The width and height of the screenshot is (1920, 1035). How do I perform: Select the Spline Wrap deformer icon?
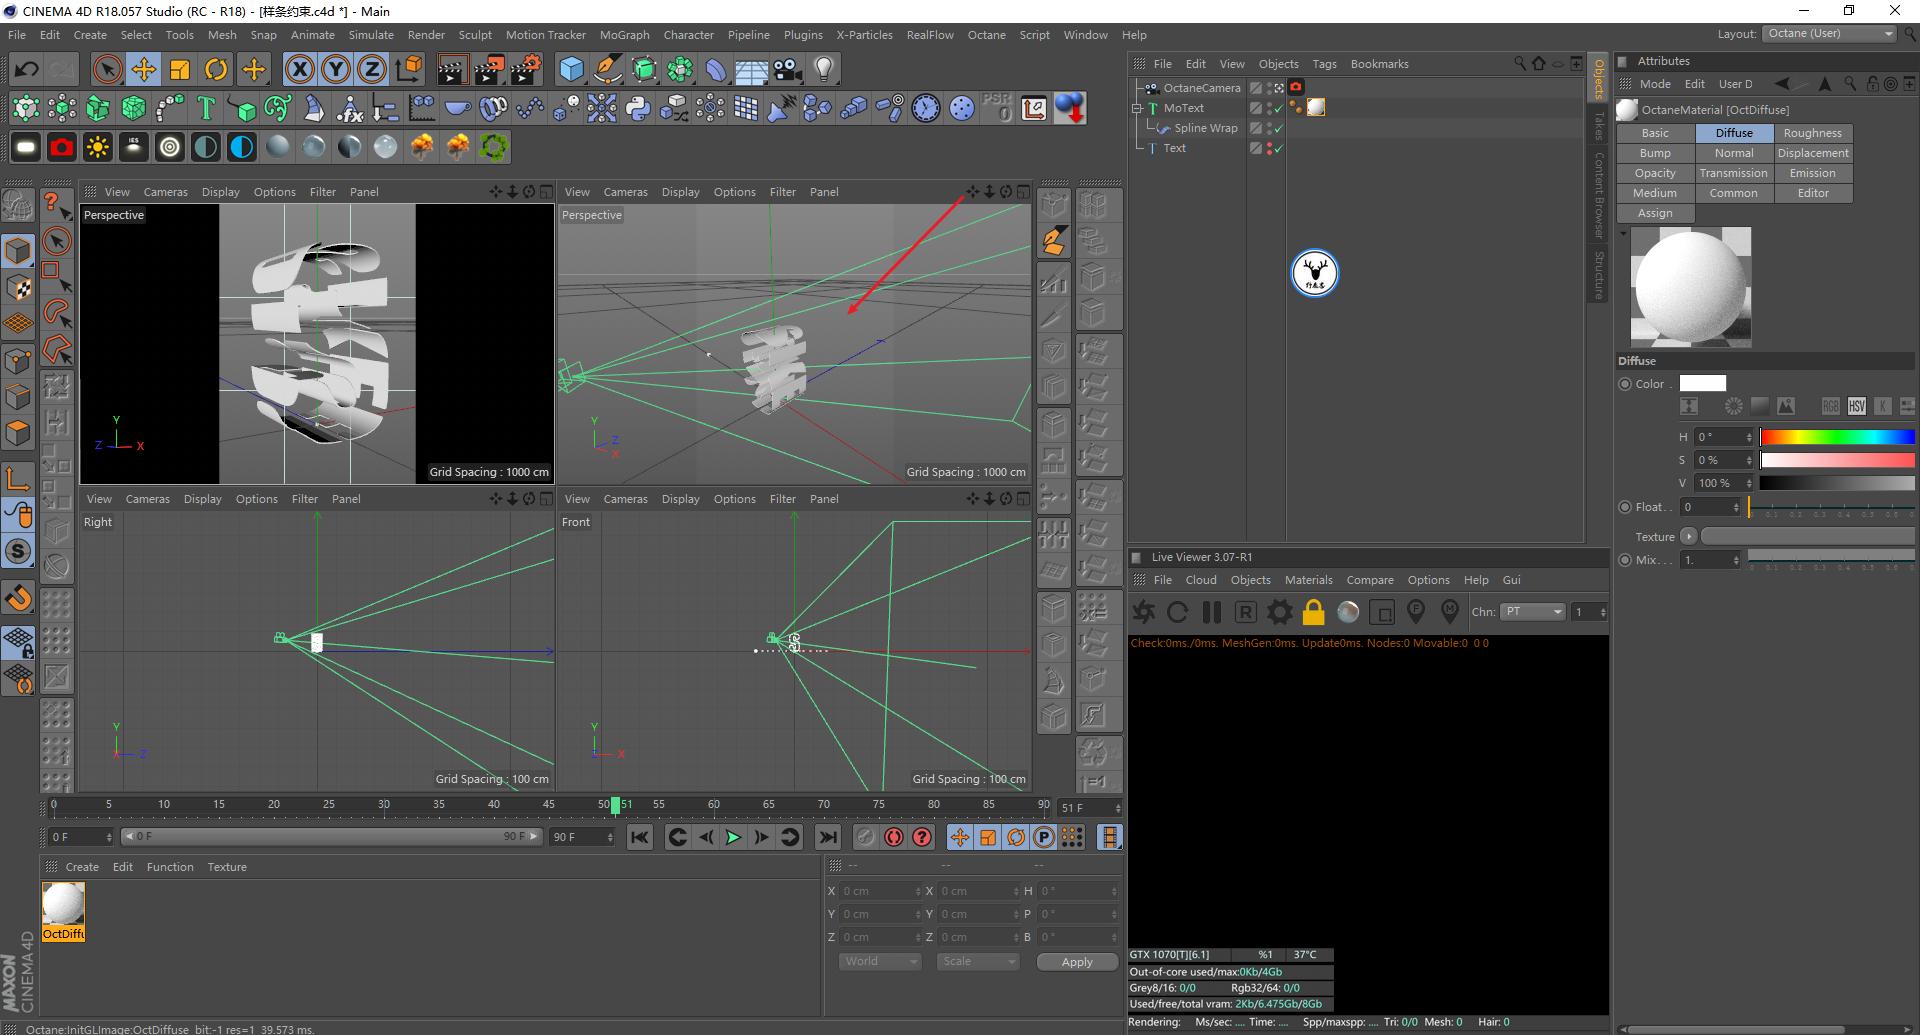tap(1162, 128)
